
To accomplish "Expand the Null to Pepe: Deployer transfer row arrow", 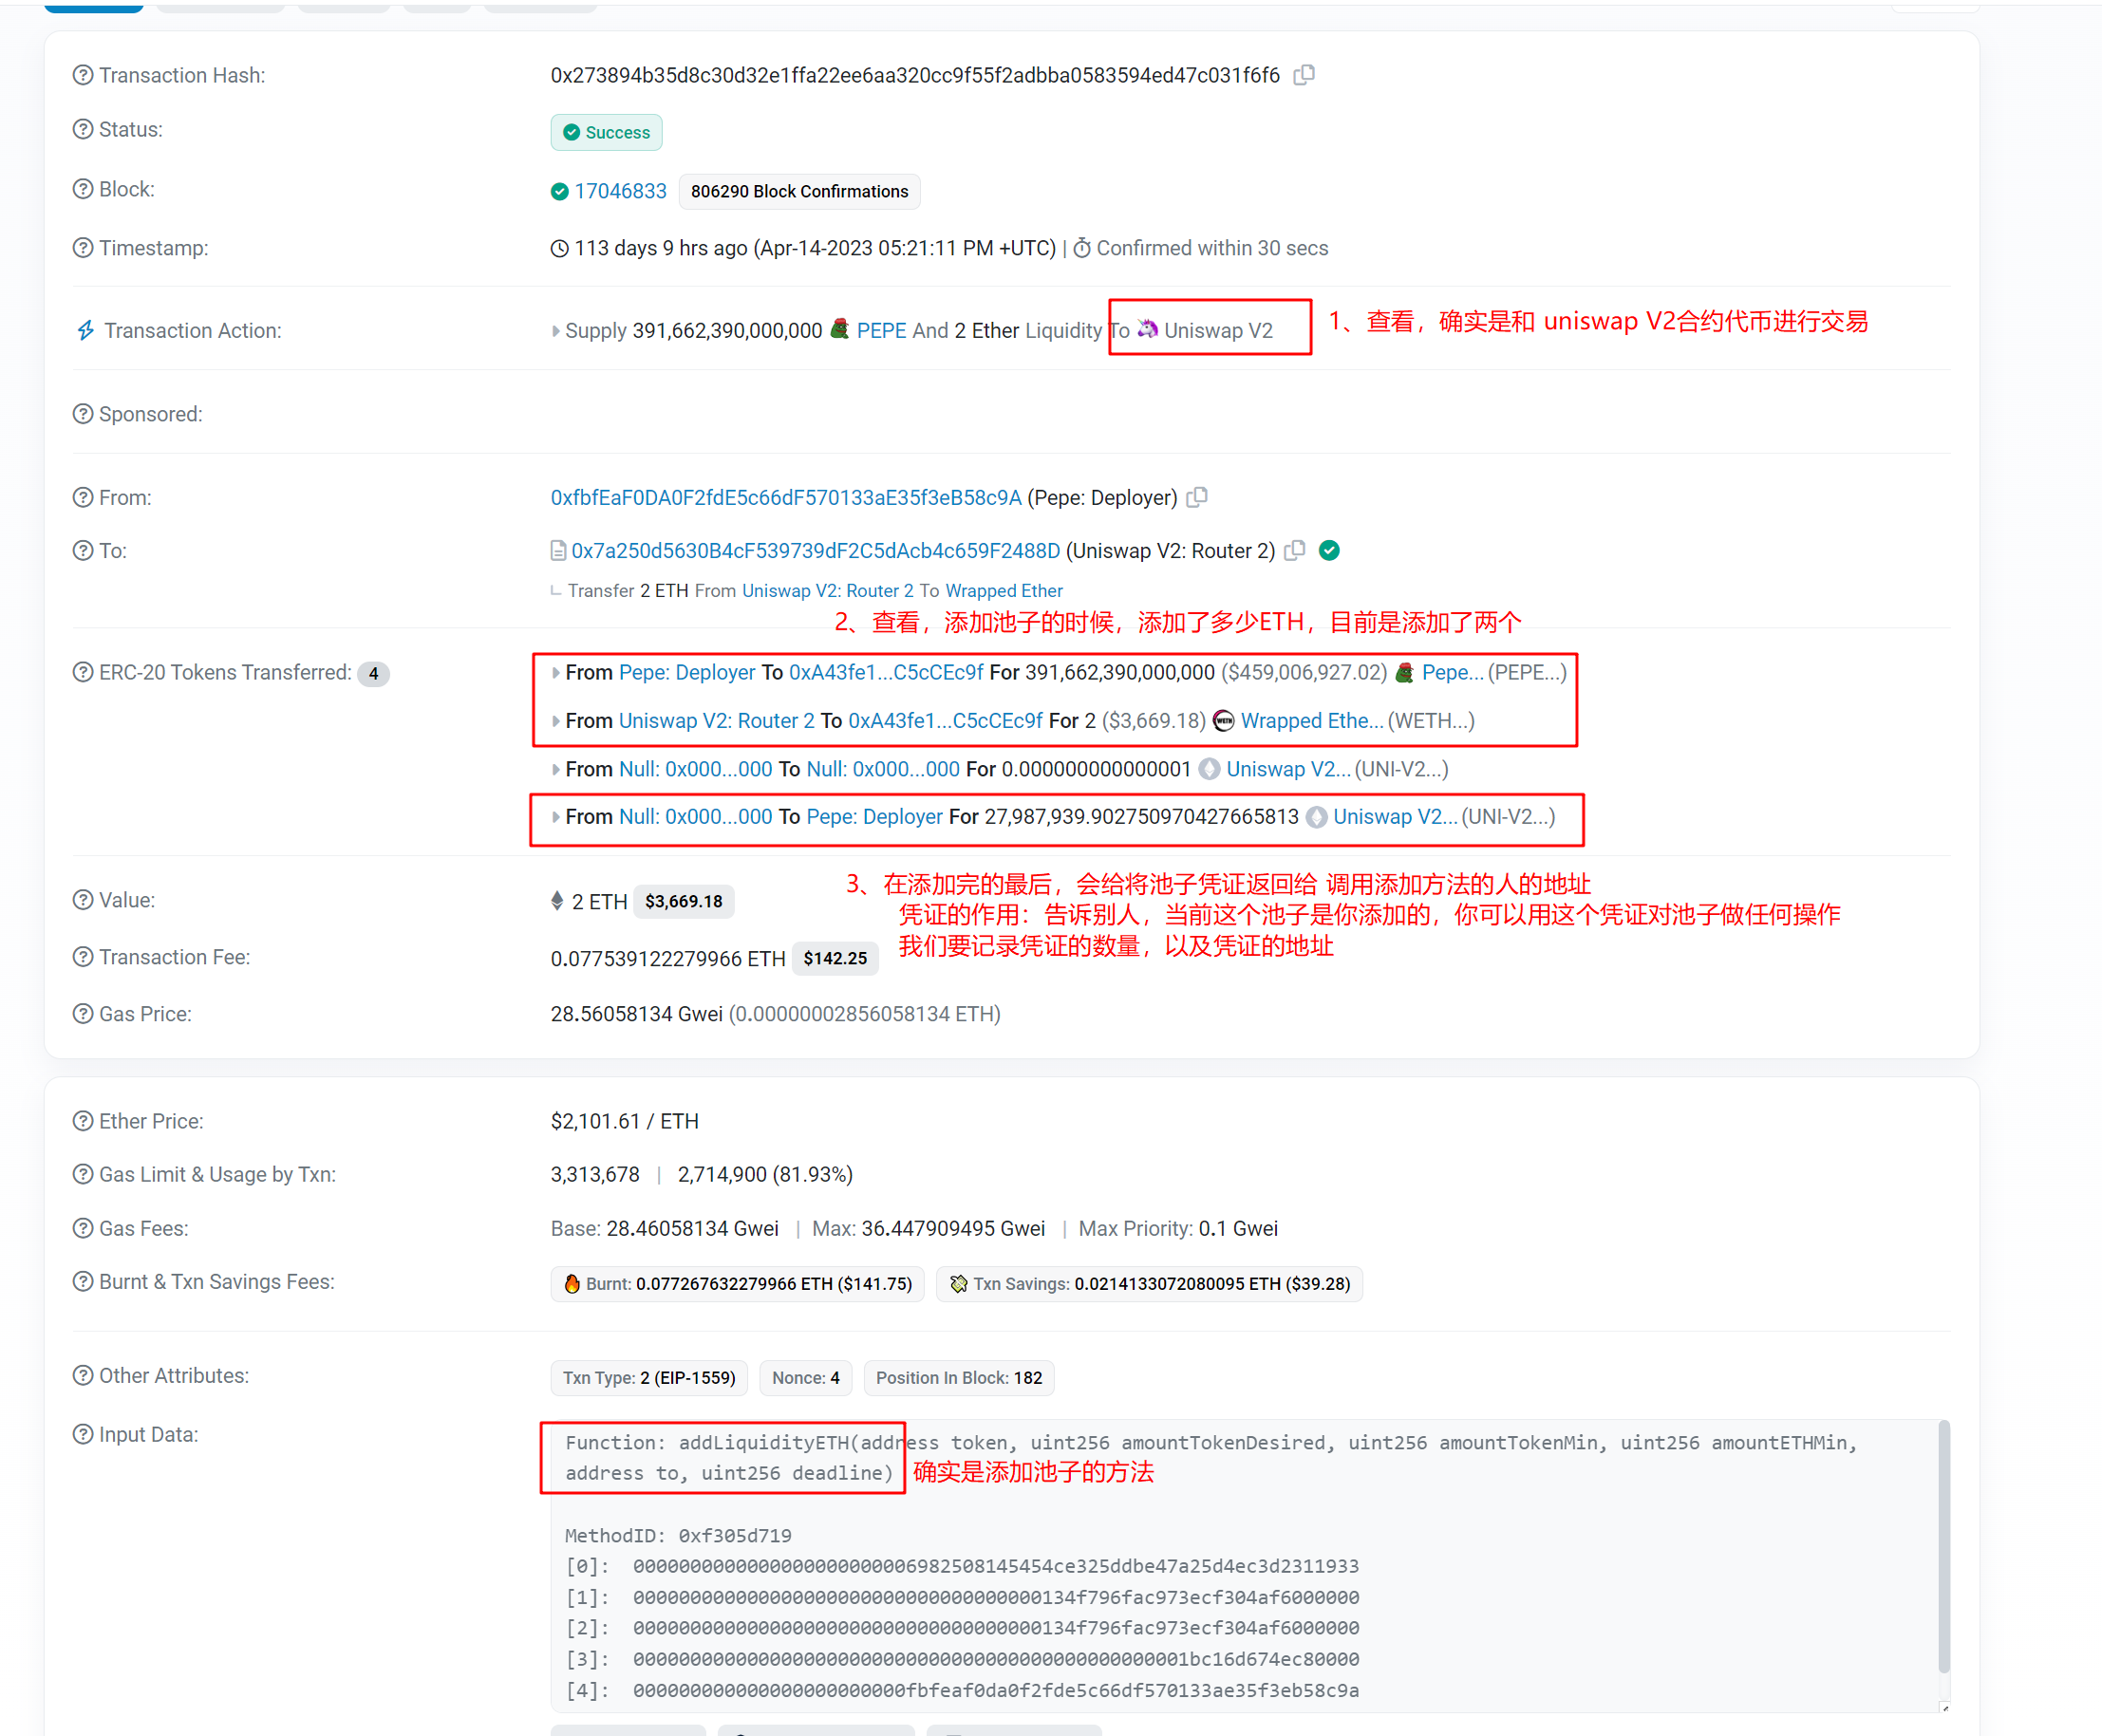I will 556,817.
